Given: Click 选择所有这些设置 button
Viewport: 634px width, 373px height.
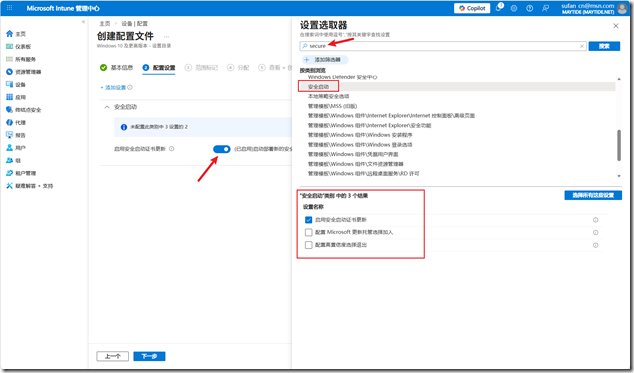Looking at the screenshot, I should click(x=593, y=195).
